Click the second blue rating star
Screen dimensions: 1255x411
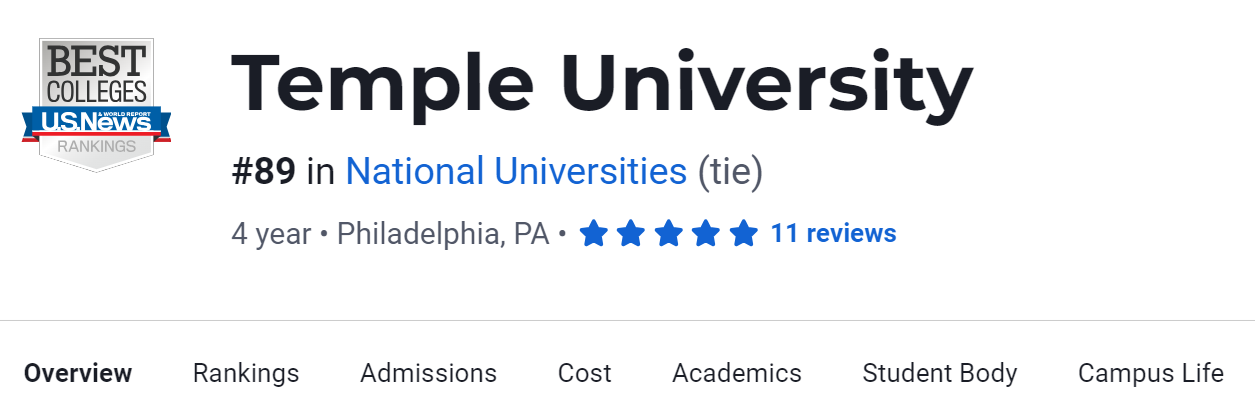(631, 234)
